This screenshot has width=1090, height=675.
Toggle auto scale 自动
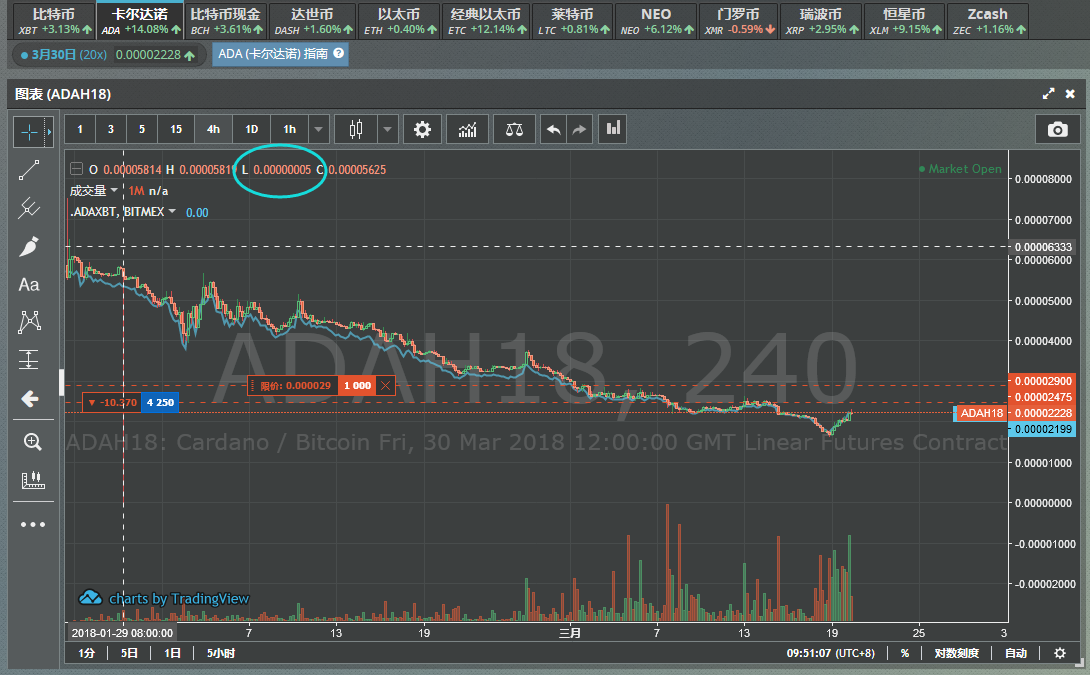[x=1016, y=653]
